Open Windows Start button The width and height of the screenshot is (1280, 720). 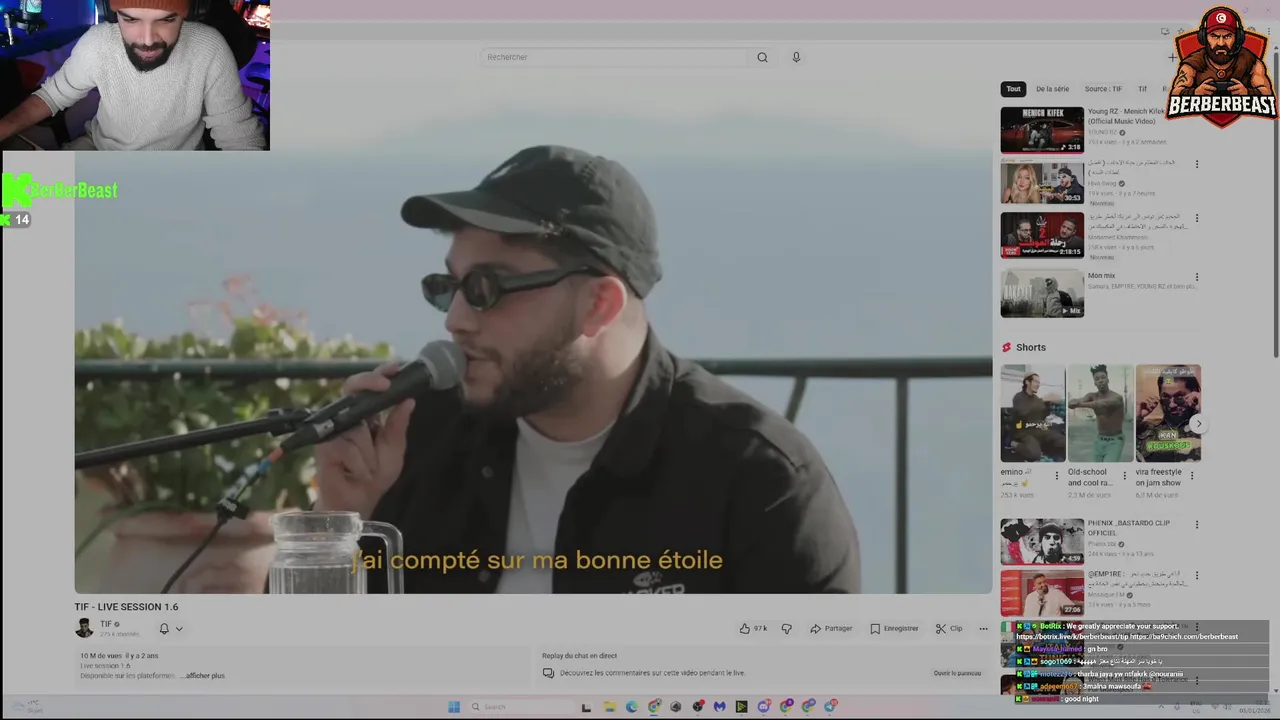(x=453, y=706)
